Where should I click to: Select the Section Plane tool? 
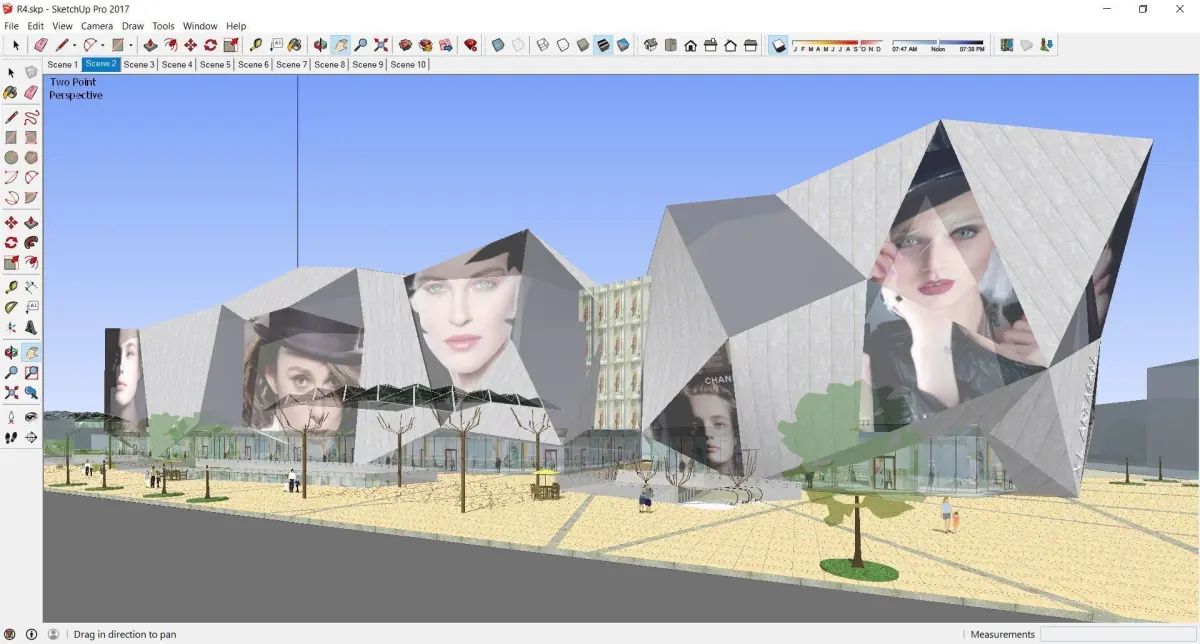pyautogui.click(x=31, y=436)
